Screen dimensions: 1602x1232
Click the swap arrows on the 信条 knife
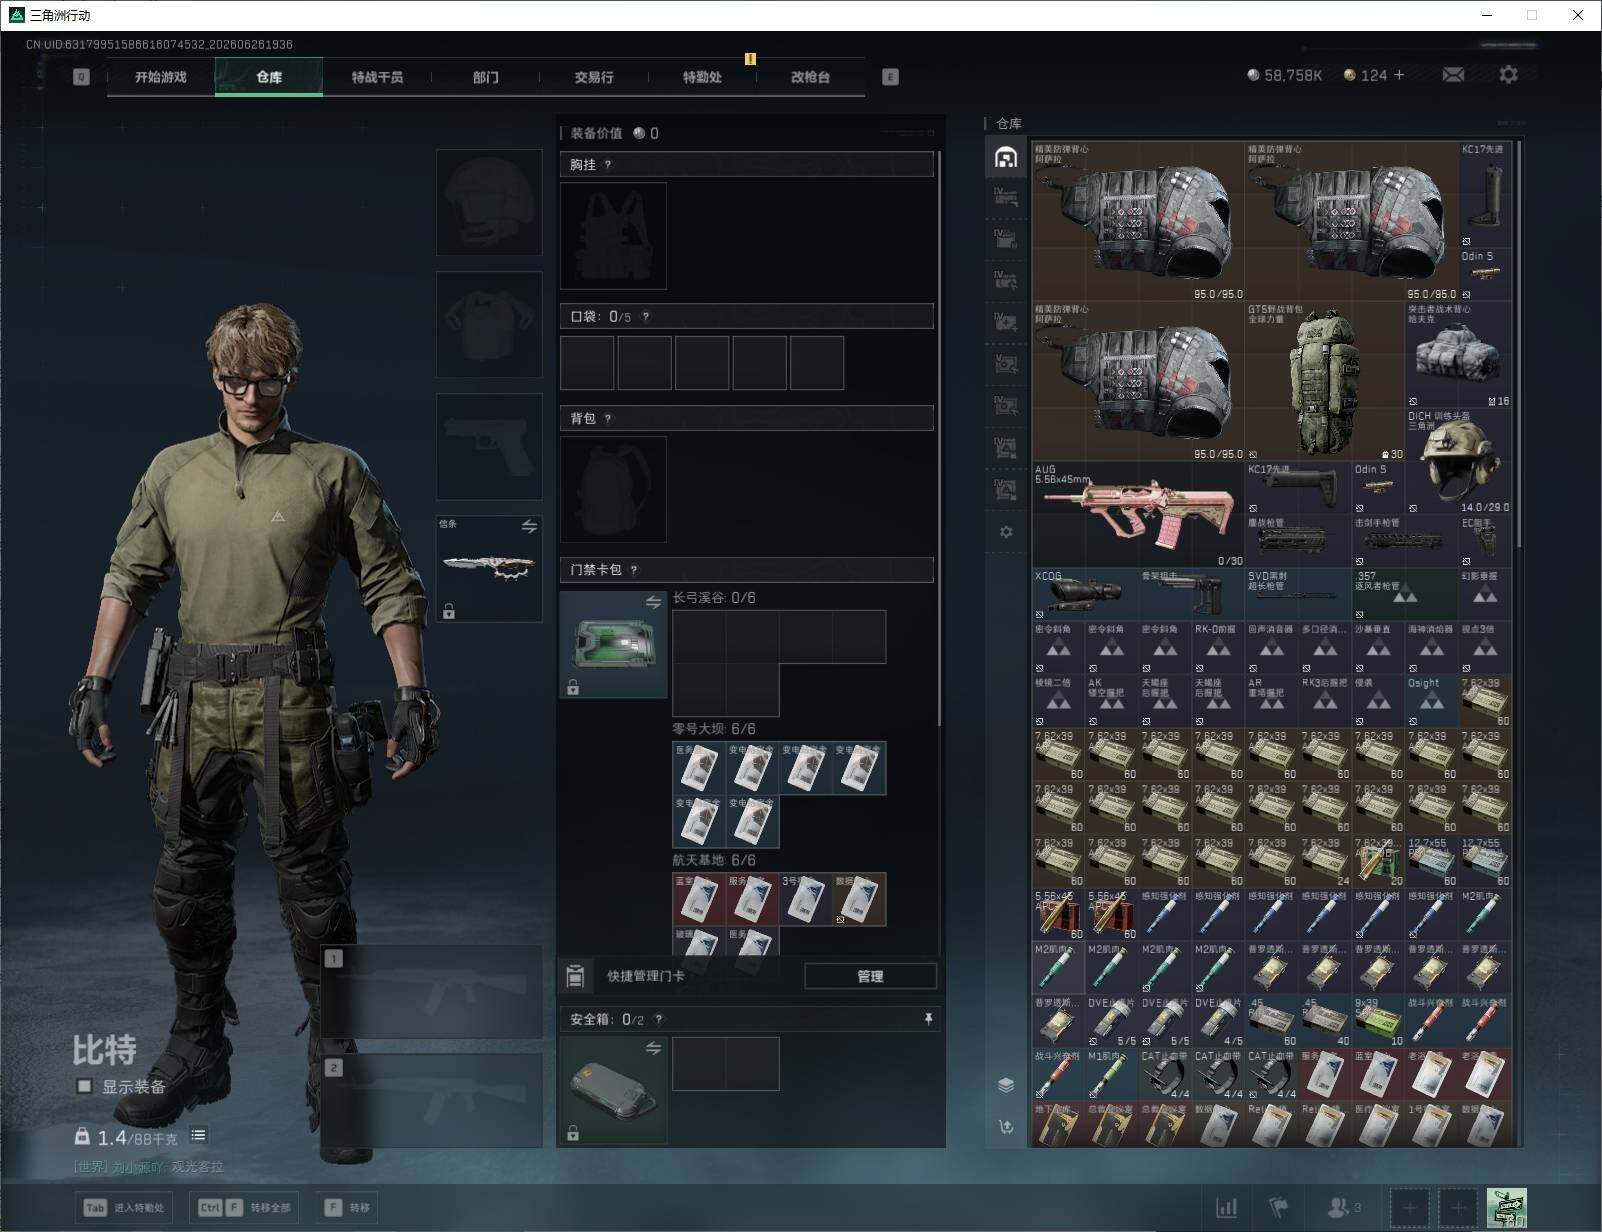click(x=529, y=526)
